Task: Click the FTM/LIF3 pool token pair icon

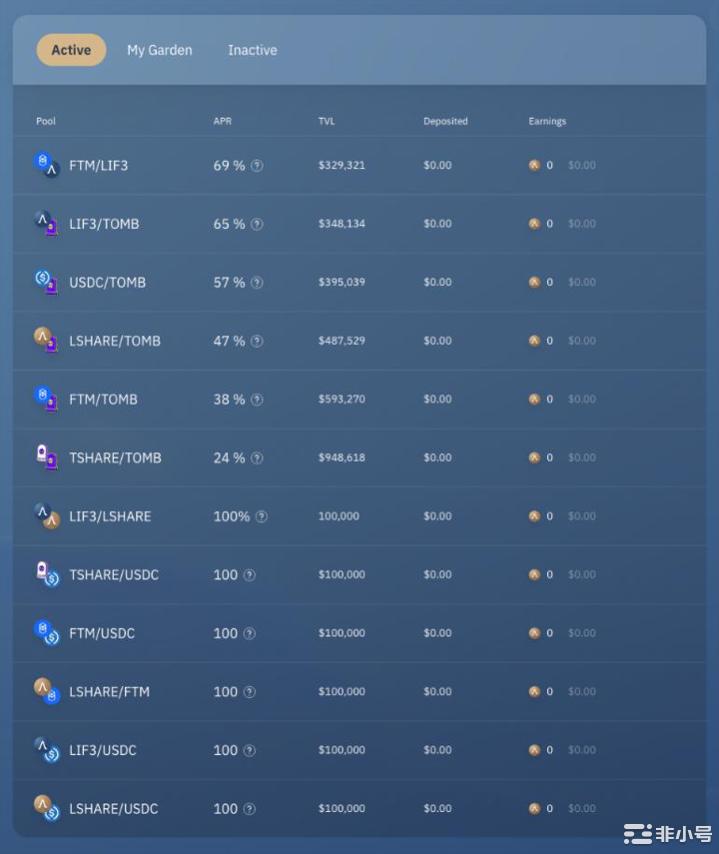Action: [x=46, y=165]
